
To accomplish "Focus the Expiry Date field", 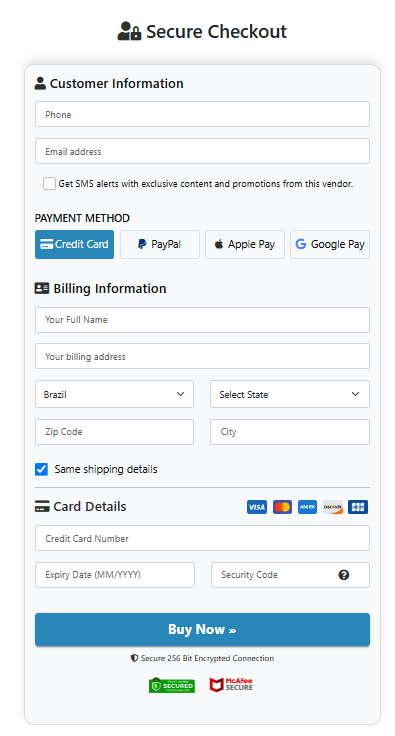I will point(115,575).
